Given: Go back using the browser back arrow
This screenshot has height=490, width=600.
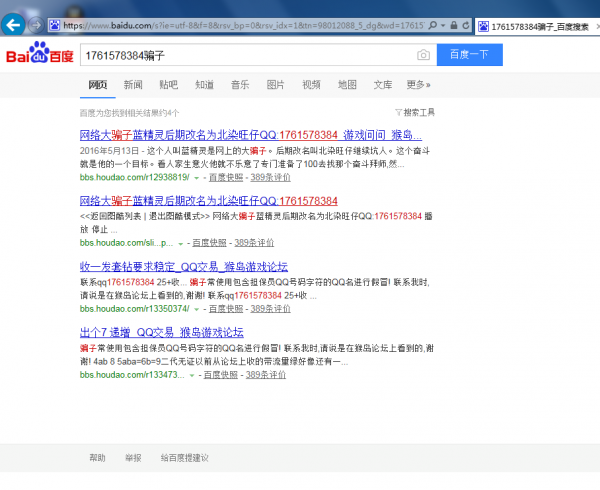Looking at the screenshot, I should pyautogui.click(x=13, y=26).
